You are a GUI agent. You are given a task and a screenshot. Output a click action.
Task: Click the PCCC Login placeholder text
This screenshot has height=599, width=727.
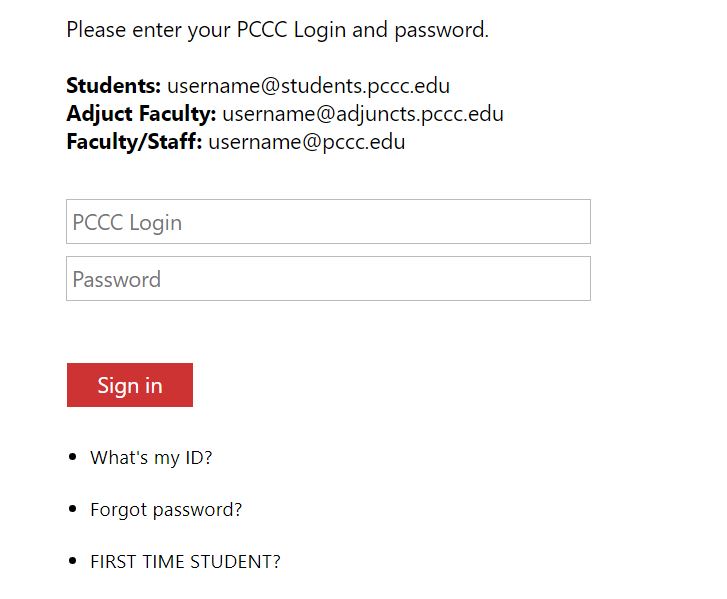(x=127, y=223)
